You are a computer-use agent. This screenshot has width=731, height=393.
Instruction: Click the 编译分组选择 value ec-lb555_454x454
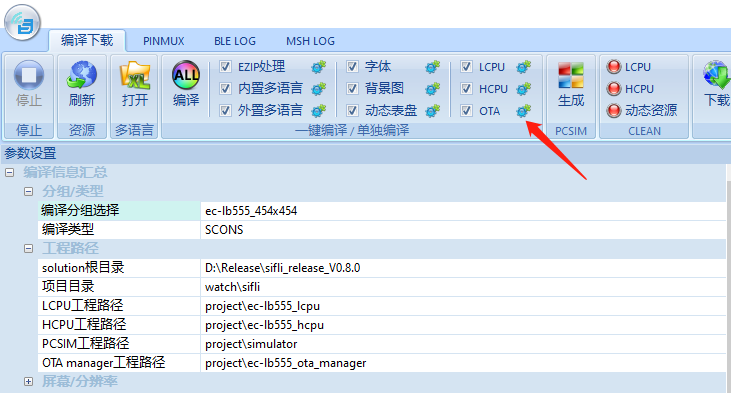click(463, 211)
